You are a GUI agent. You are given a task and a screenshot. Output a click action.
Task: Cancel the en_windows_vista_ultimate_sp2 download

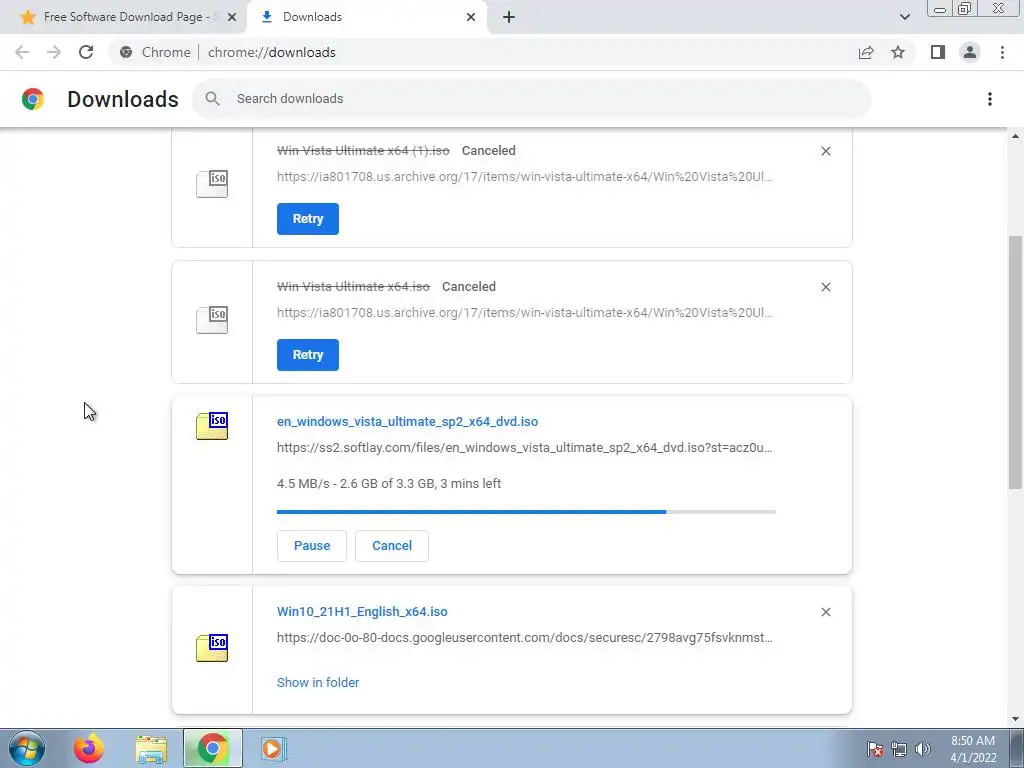[392, 546]
